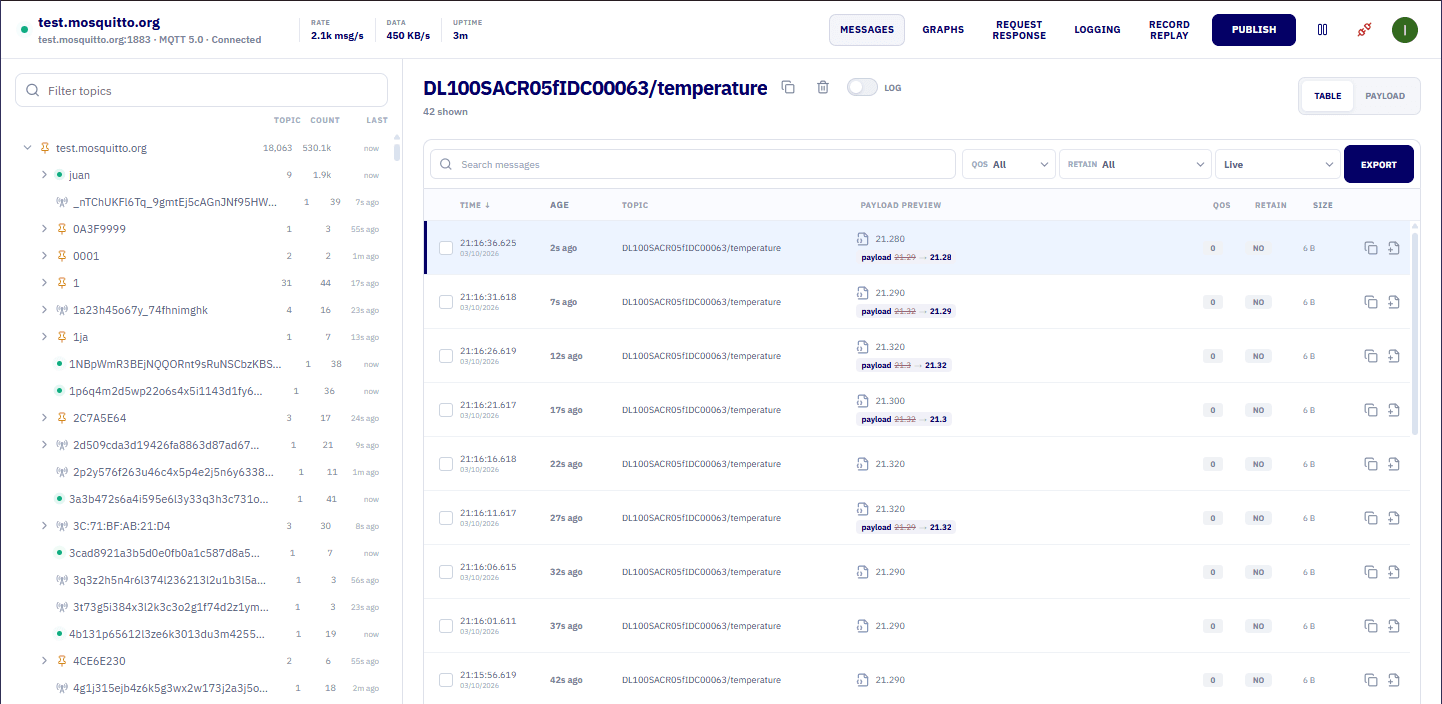This screenshot has width=1442, height=704.
Task: Click the Filter topics search field
Action: click(x=201, y=90)
